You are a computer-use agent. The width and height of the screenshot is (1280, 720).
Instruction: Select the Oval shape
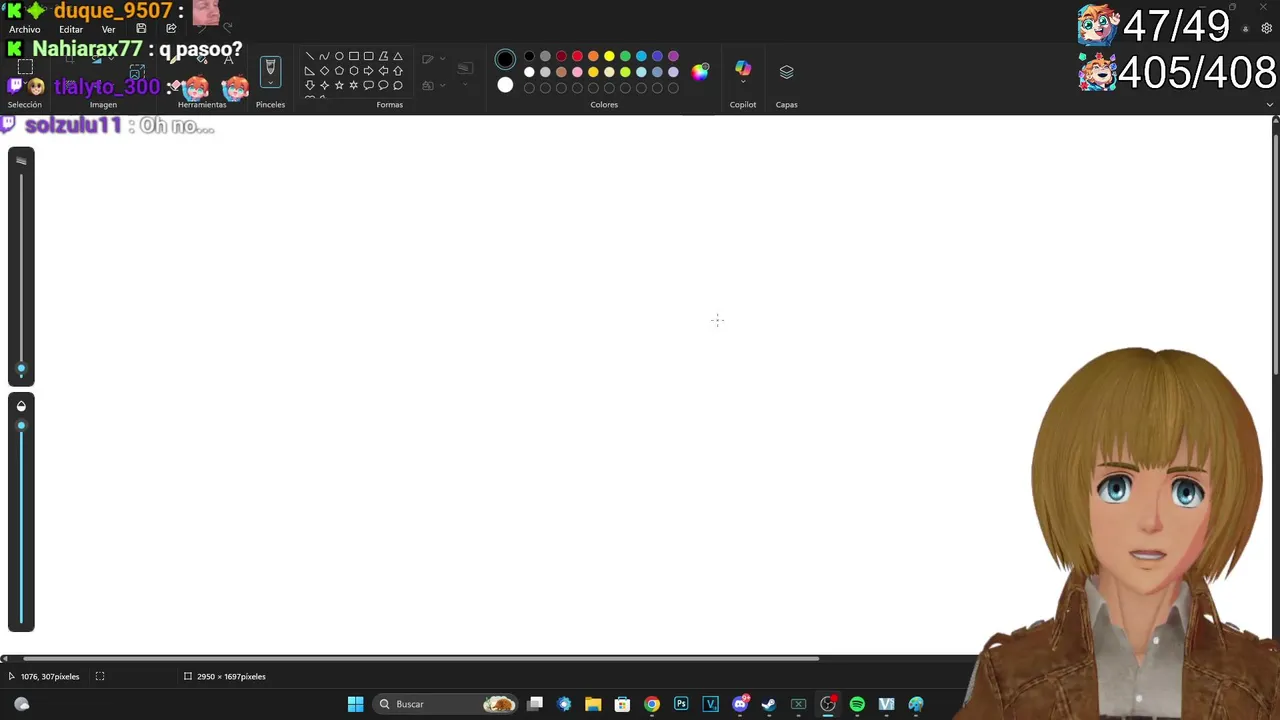(339, 57)
